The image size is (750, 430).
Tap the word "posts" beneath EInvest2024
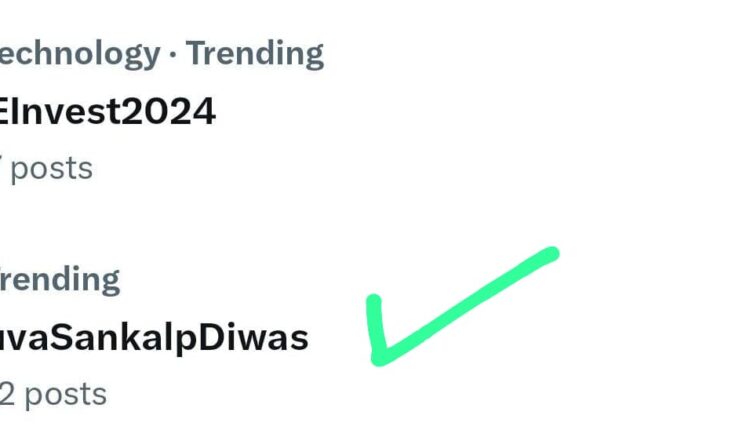coord(52,167)
